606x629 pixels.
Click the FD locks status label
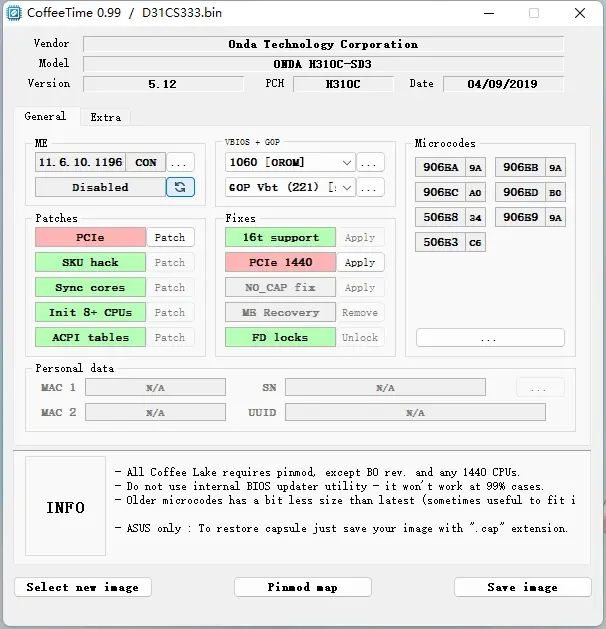(x=280, y=337)
